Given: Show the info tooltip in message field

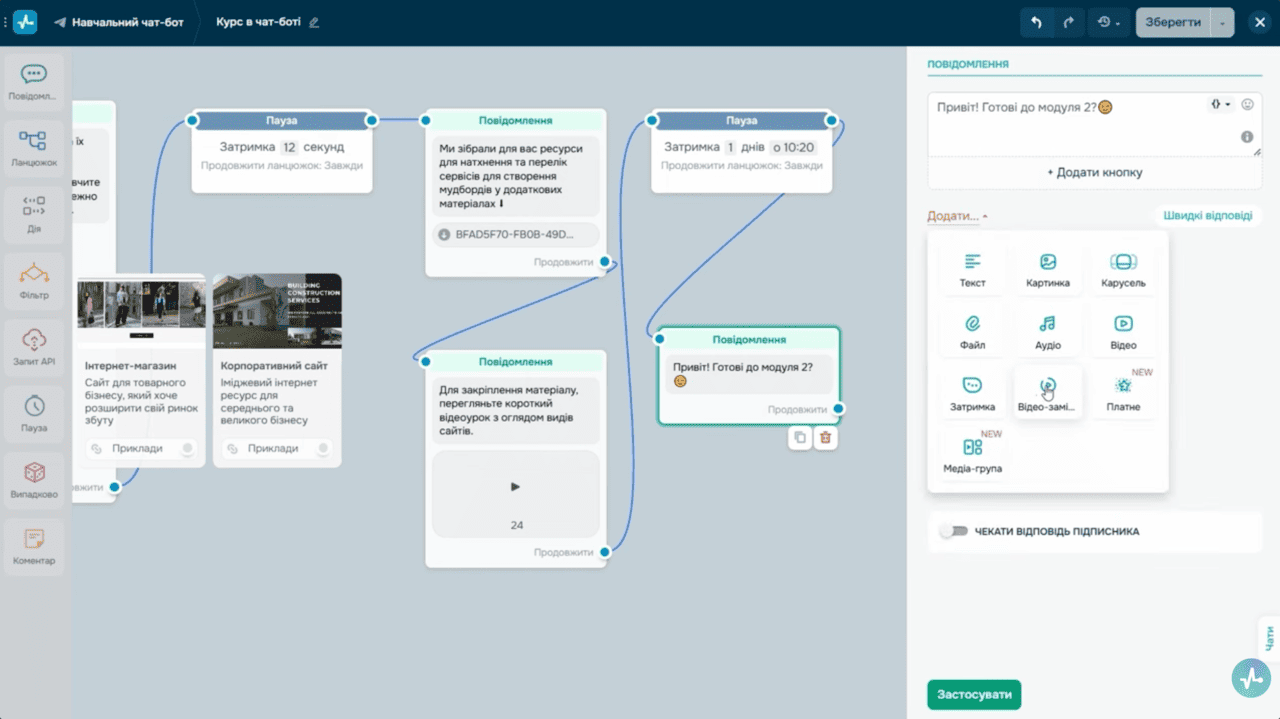Looking at the screenshot, I should [x=1247, y=137].
